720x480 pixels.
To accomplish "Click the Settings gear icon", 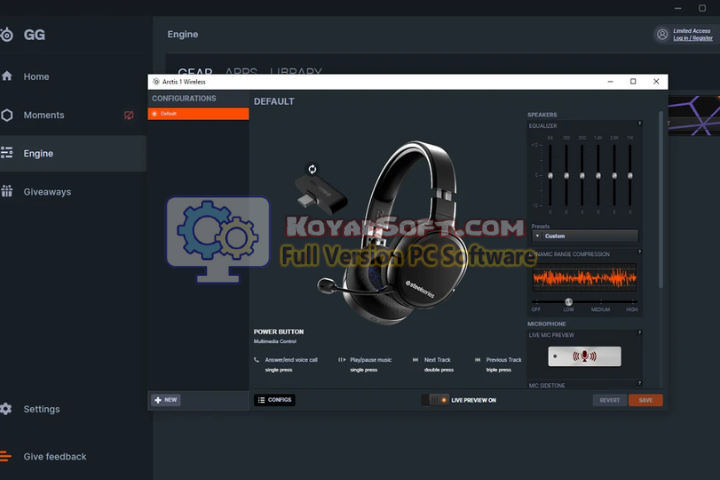I will click(x=6, y=408).
